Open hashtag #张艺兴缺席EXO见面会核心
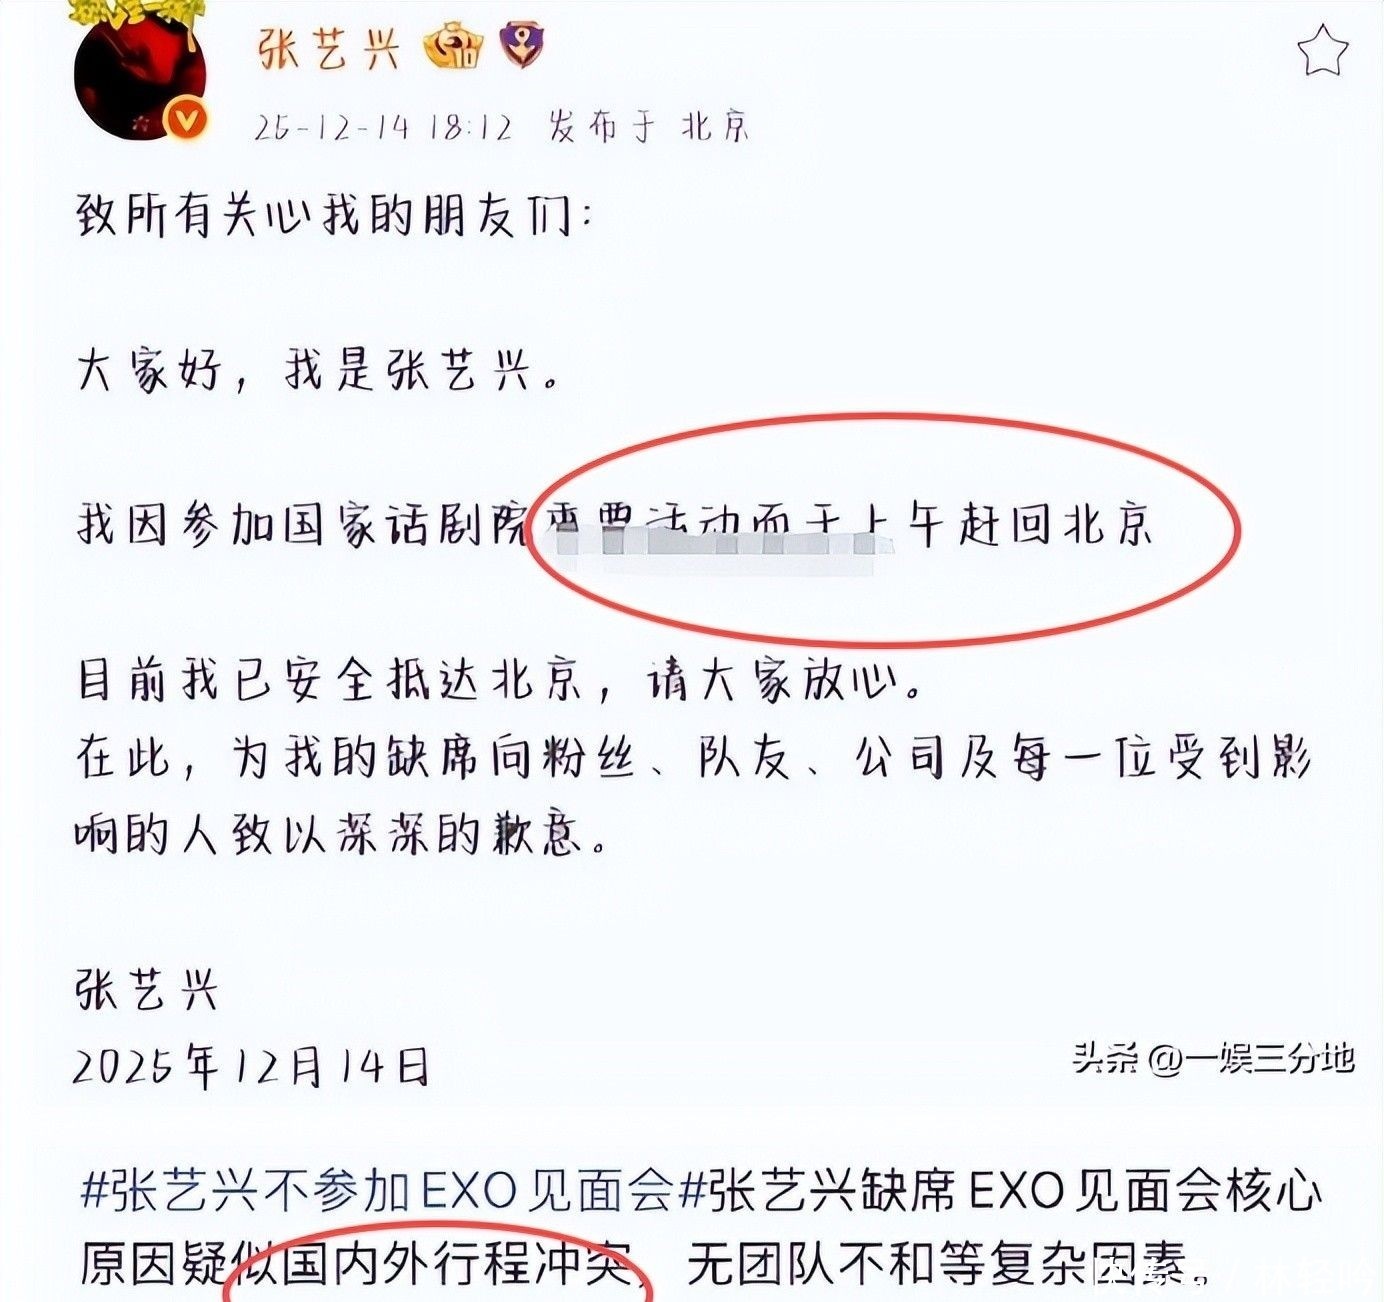Viewport: 1384px width, 1302px height. (x=1000, y=1191)
